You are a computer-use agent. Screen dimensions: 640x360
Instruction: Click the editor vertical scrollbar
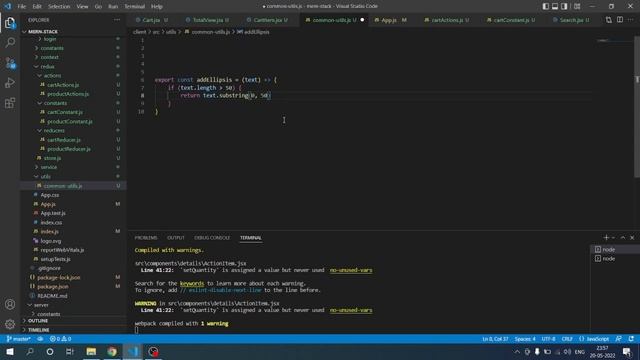[x=637, y=107]
